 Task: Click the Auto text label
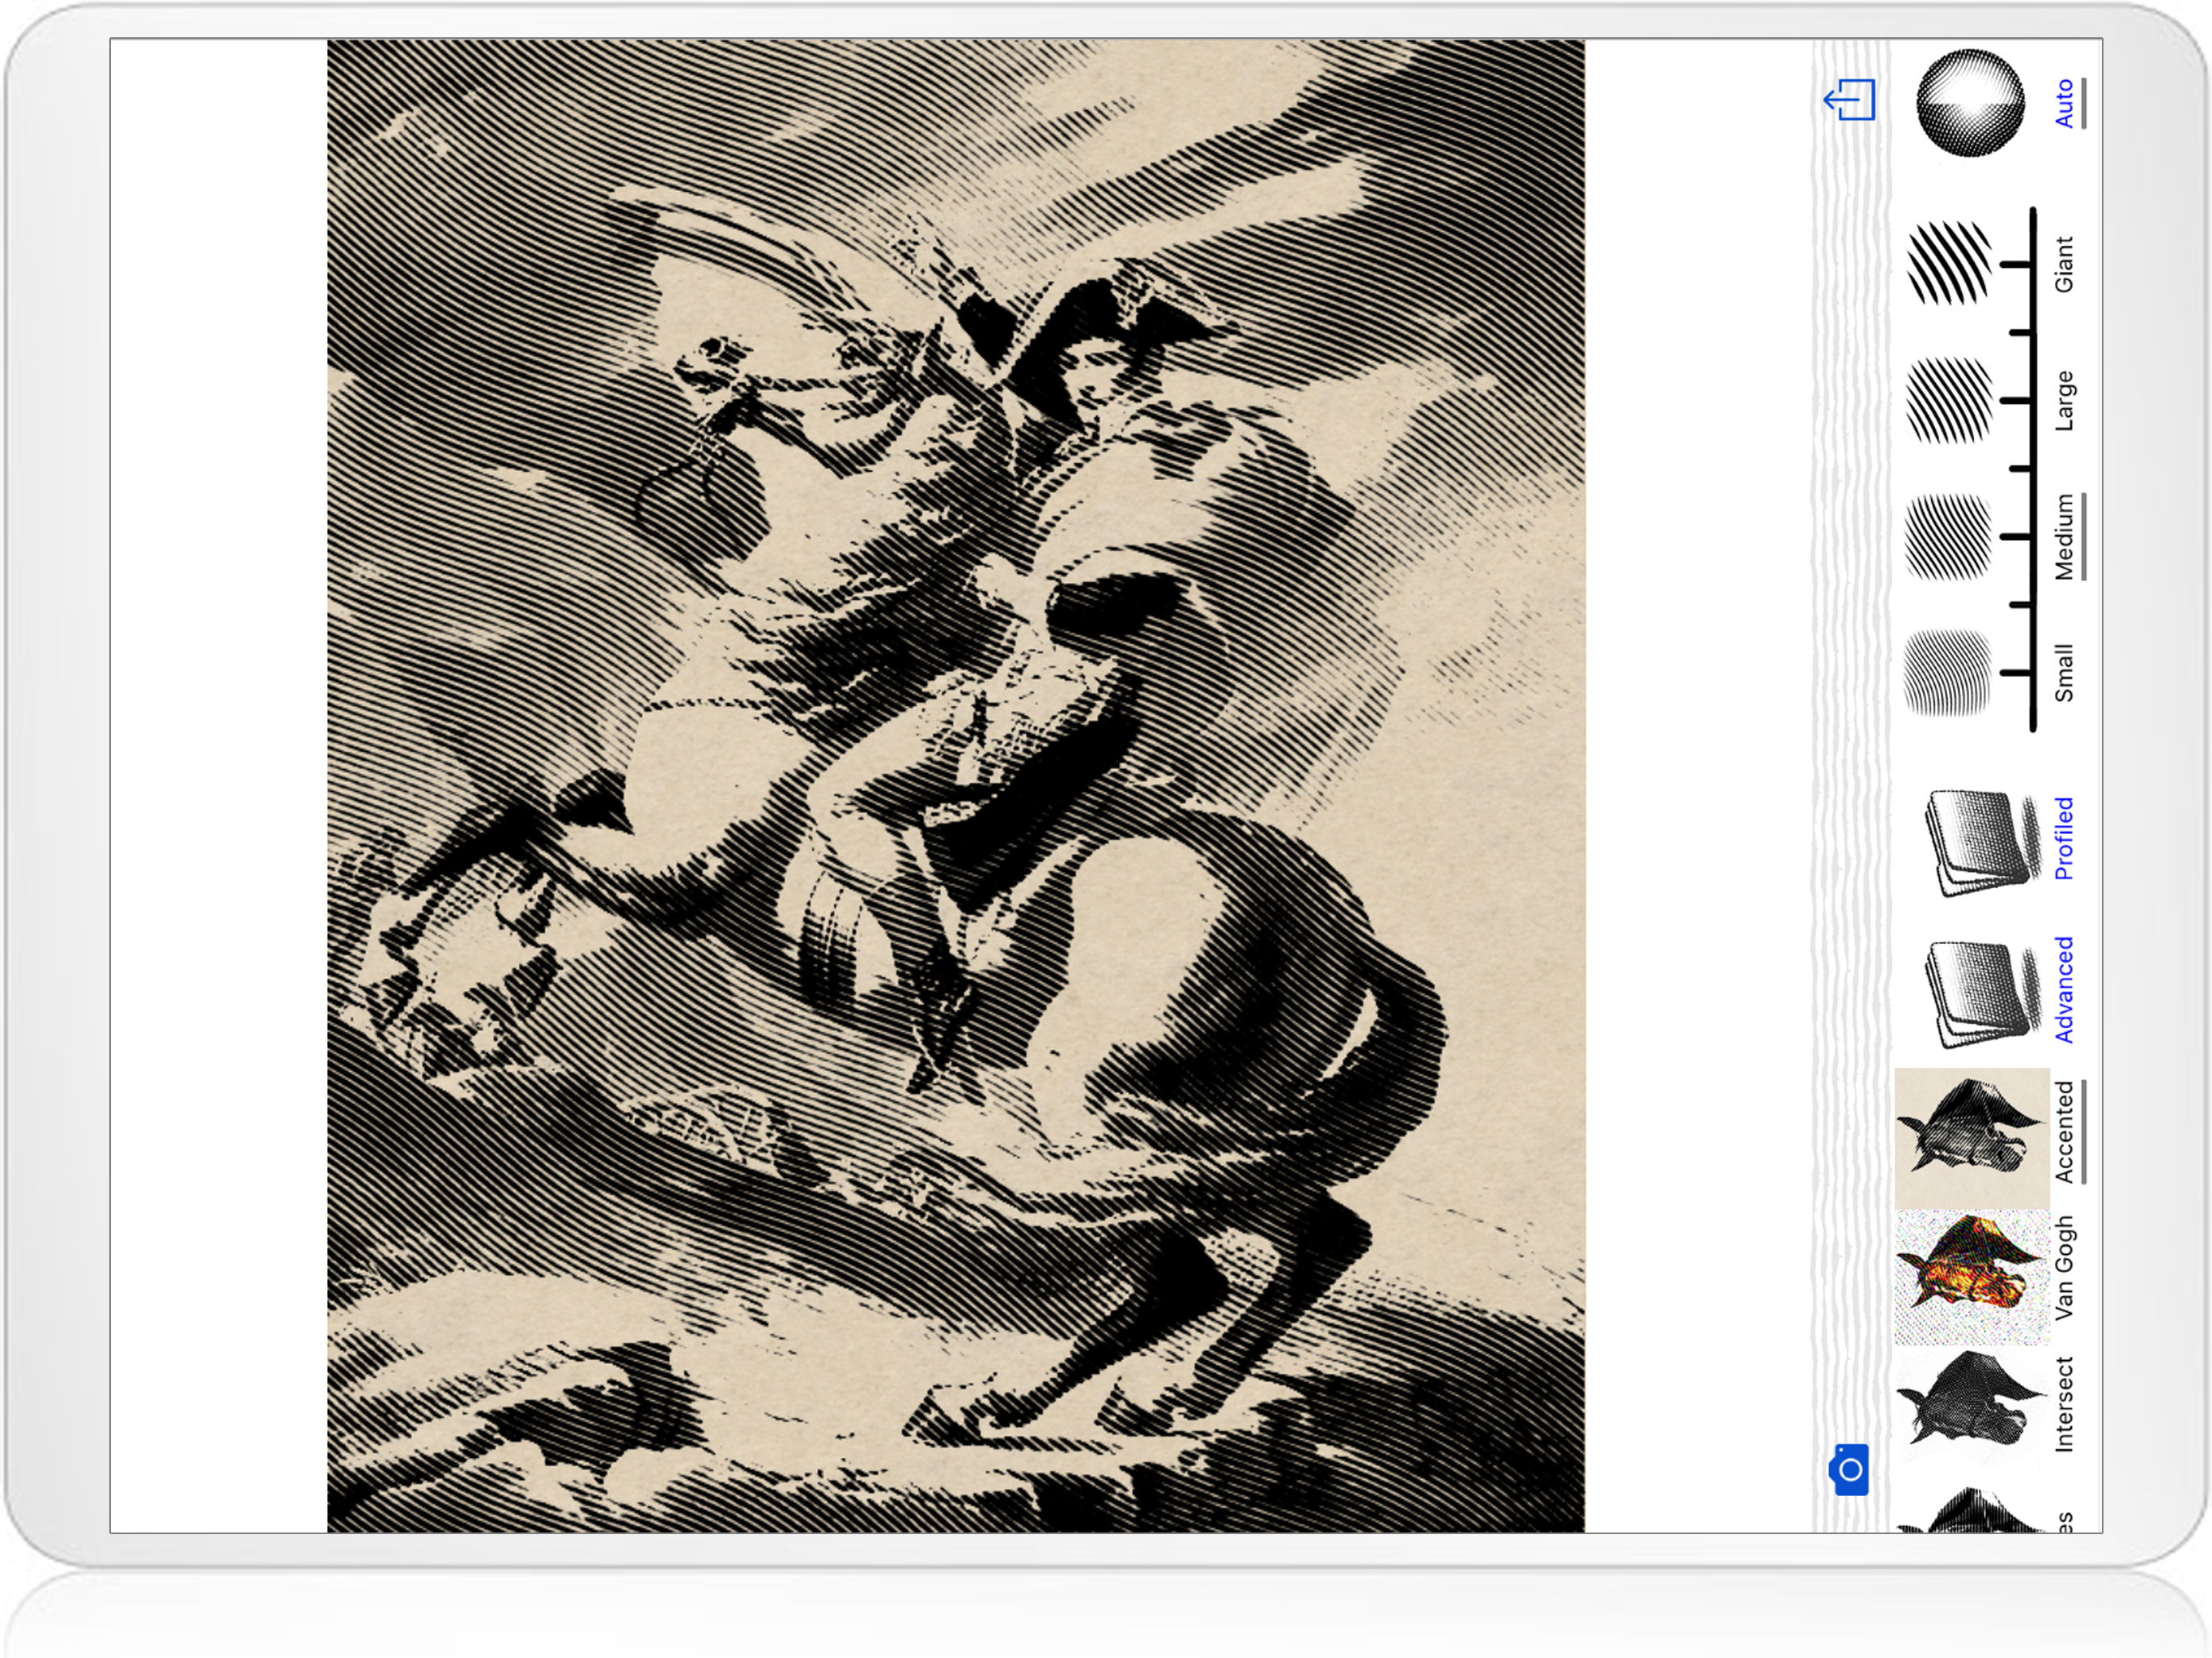2064,103
